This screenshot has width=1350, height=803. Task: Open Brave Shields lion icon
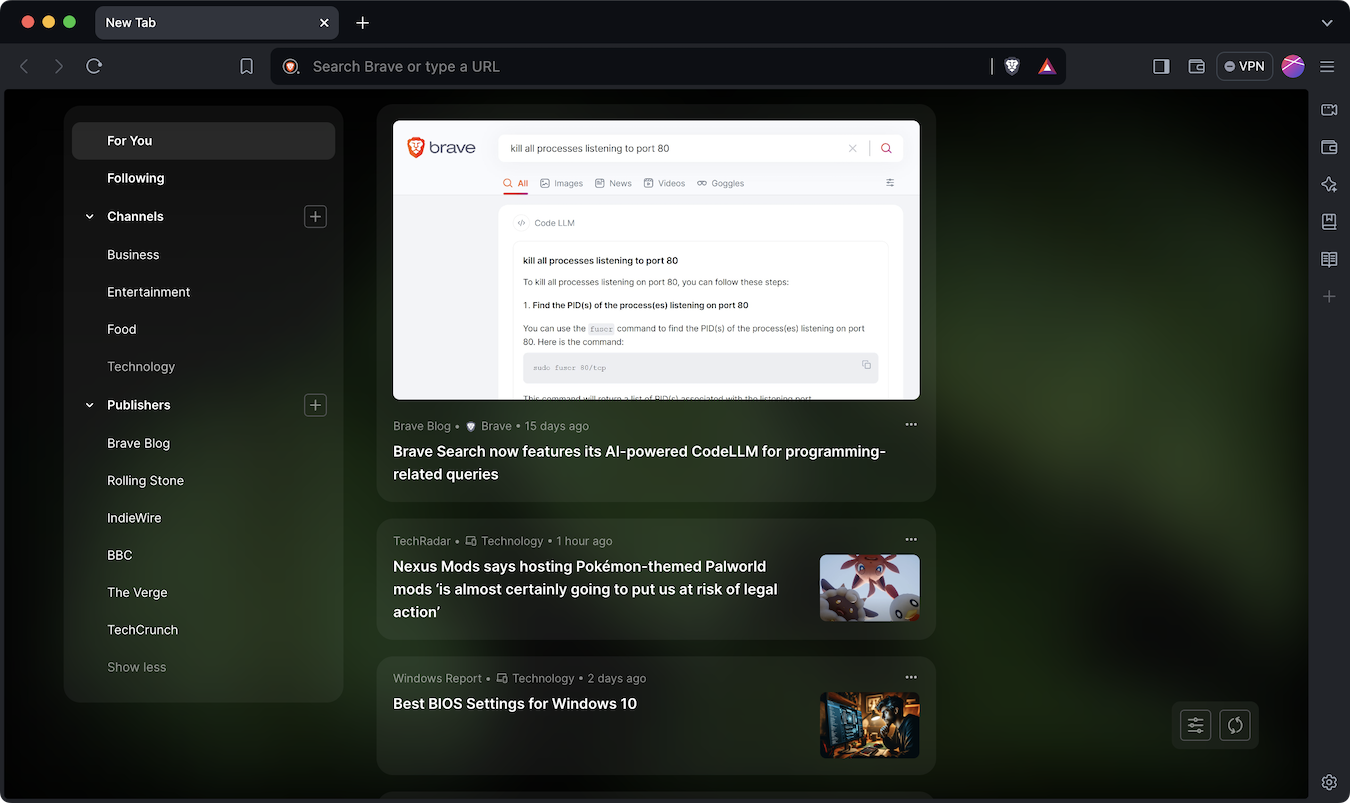1012,66
